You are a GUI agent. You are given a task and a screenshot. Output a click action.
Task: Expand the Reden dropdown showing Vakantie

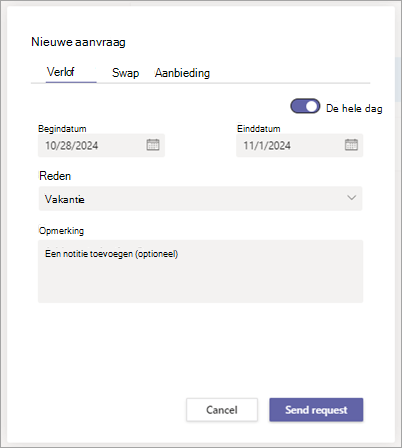pyautogui.click(x=200, y=199)
